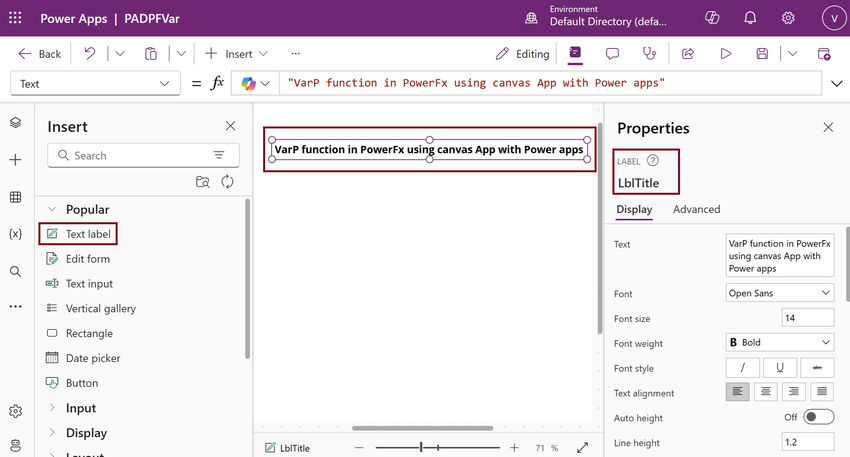Open the comments icon
This screenshot has width=850, height=457.
tap(612, 53)
